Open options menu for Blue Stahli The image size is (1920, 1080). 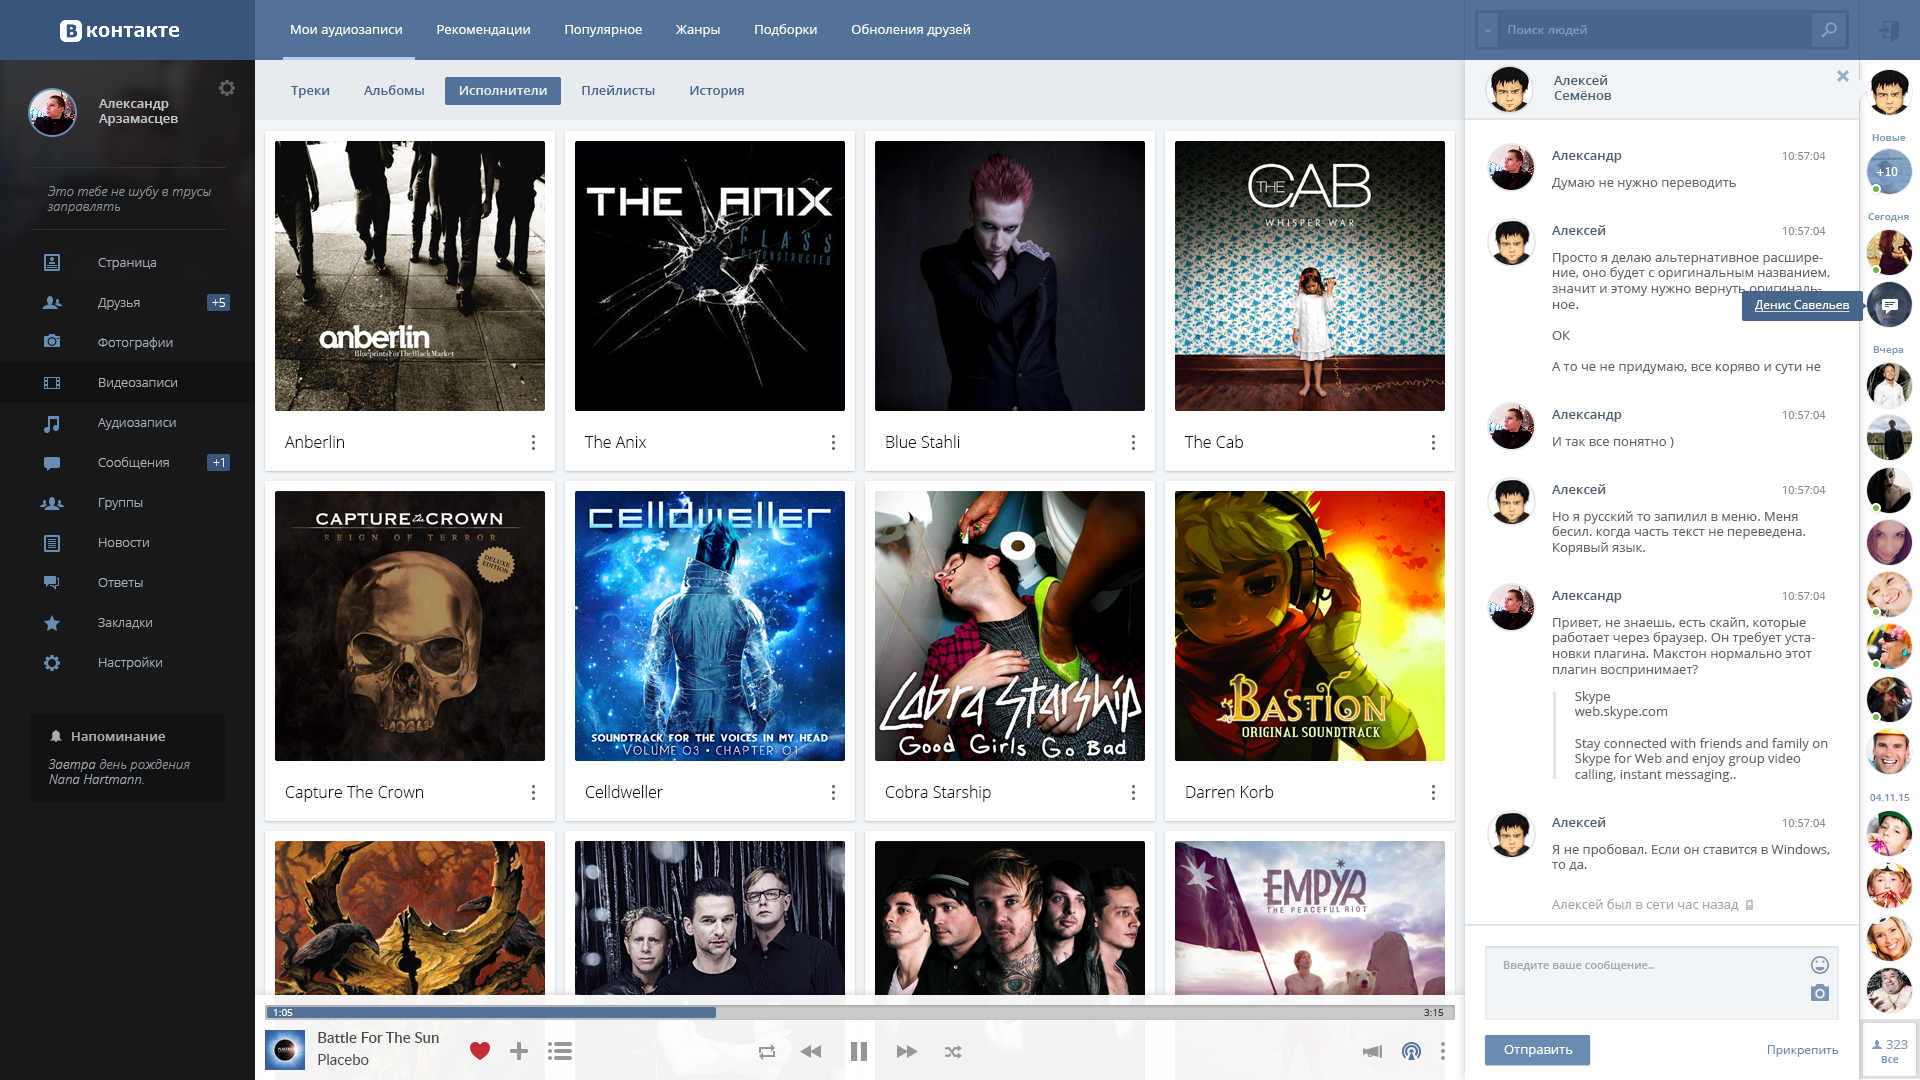click(x=1133, y=442)
